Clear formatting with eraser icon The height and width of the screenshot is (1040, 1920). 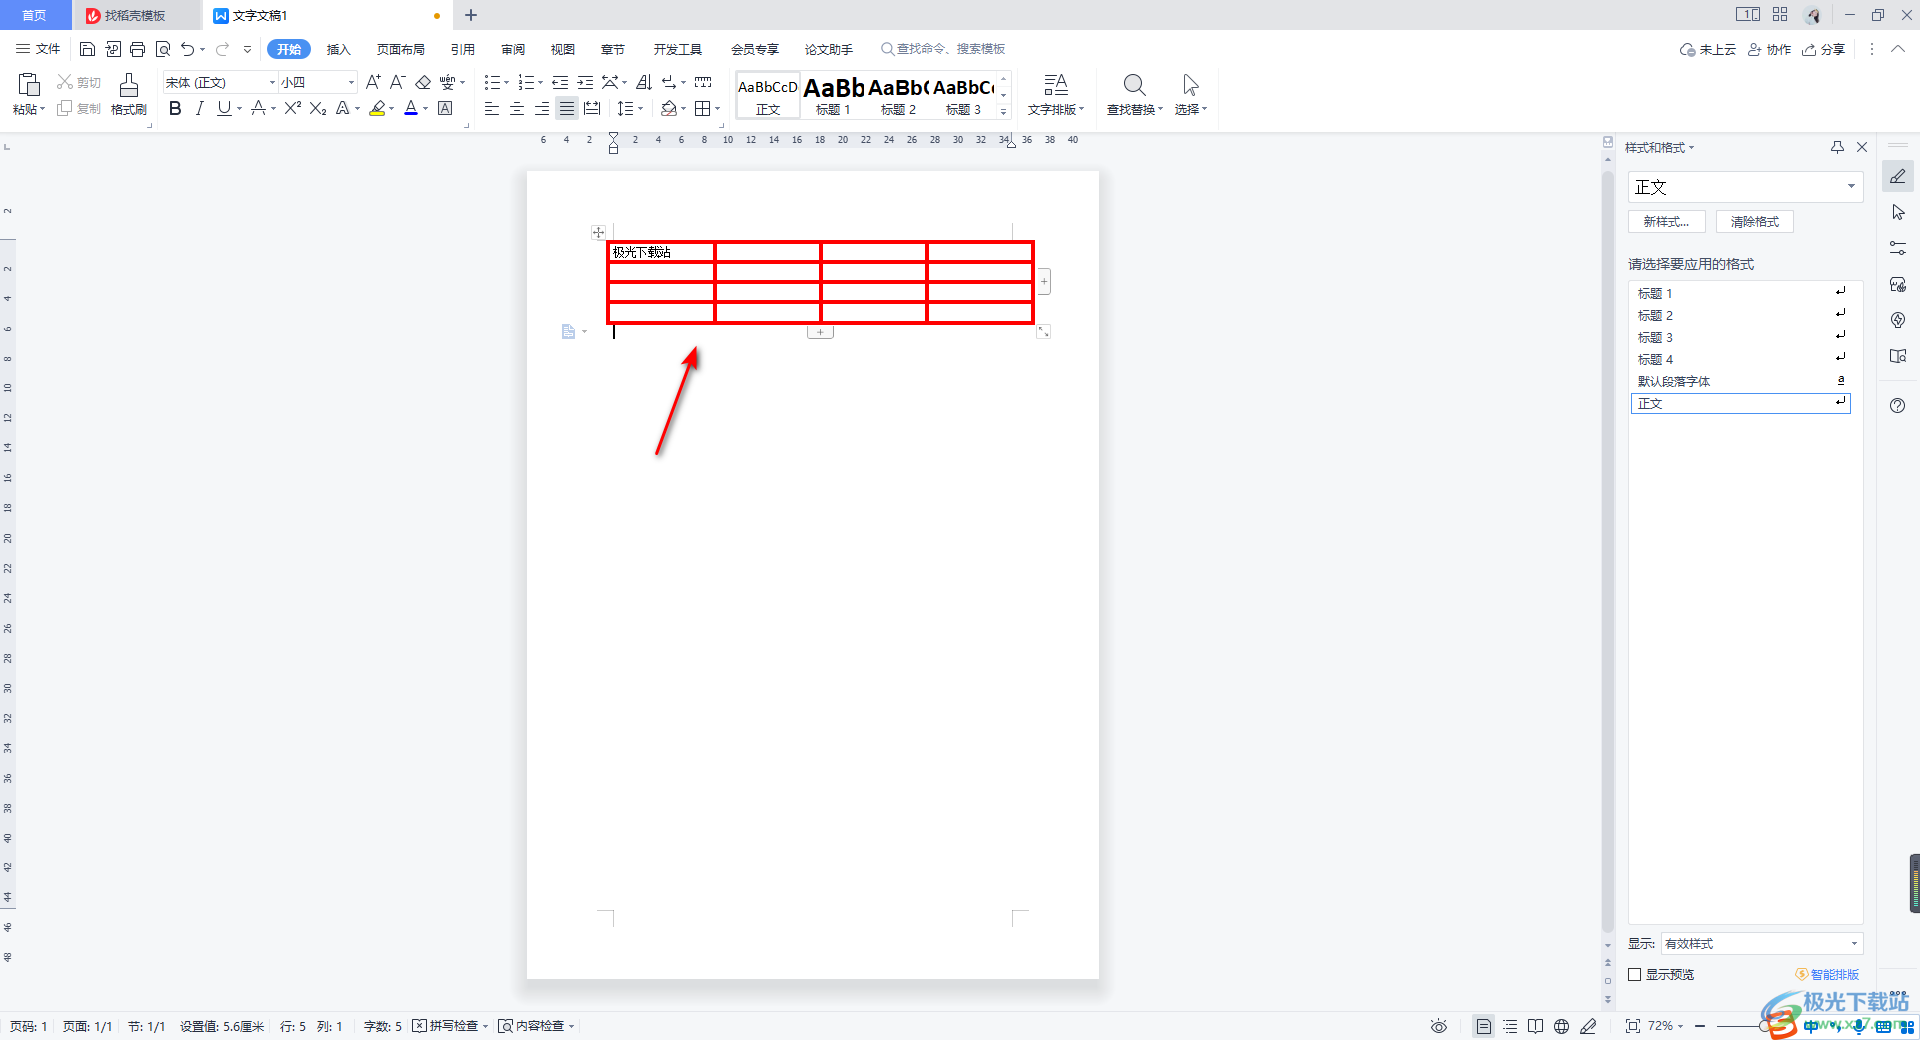pos(423,82)
